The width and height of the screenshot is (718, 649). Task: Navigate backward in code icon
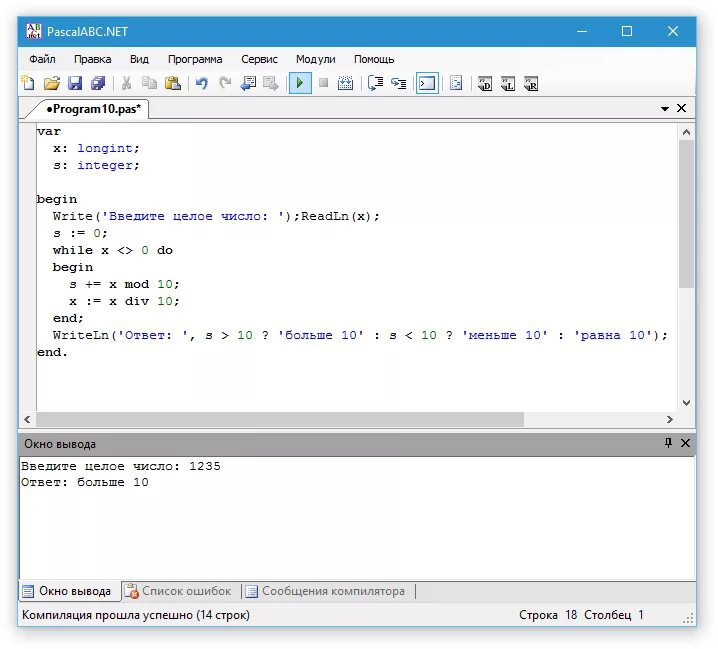click(x=248, y=83)
